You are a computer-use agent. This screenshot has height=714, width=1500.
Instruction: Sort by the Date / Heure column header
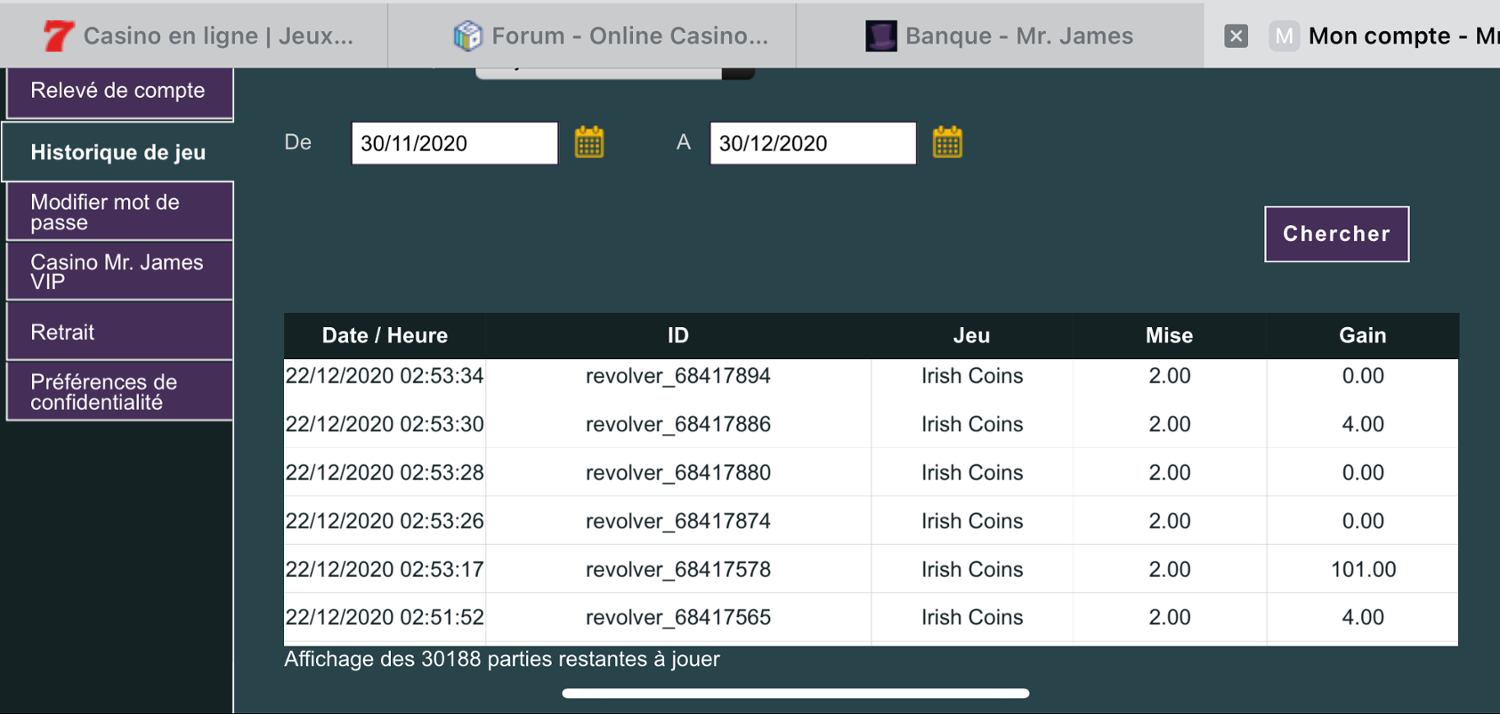(384, 336)
